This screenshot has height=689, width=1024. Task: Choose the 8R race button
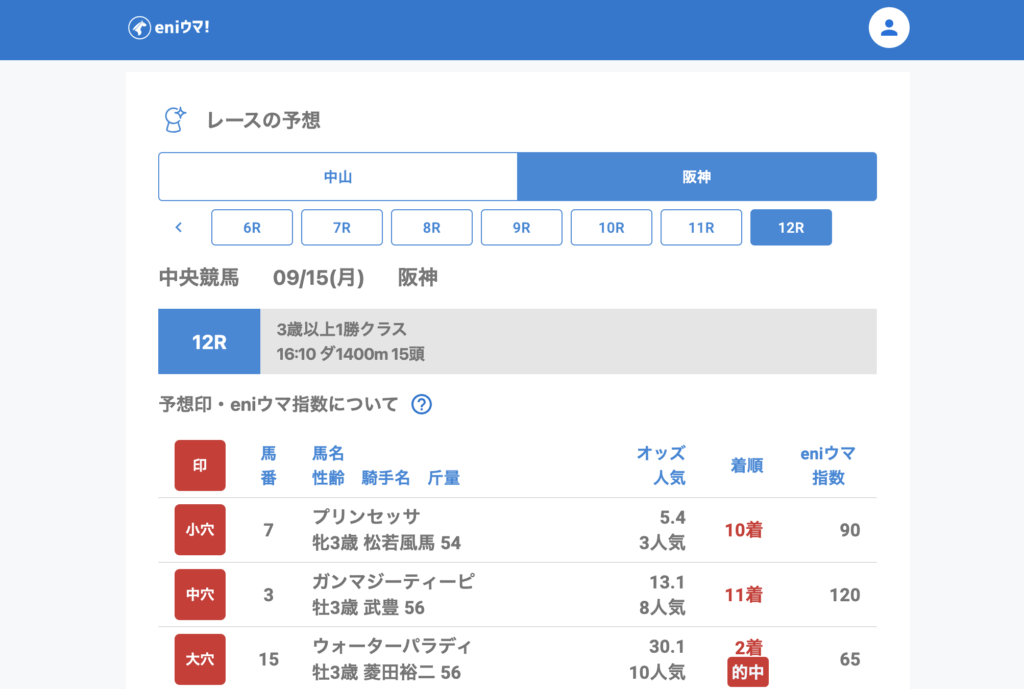tap(432, 227)
